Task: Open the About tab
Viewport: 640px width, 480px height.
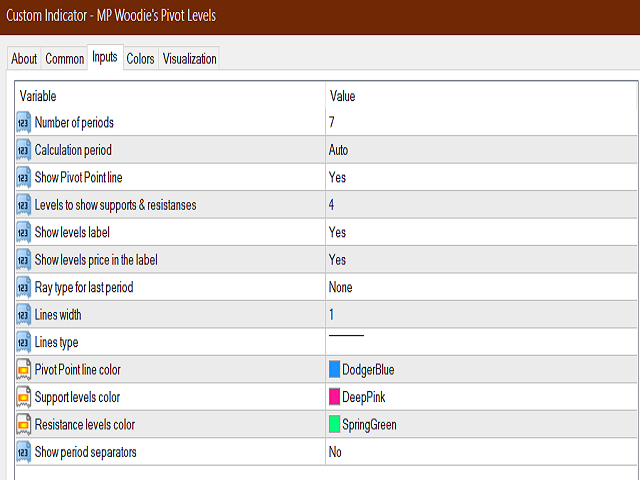Action: click(24, 59)
